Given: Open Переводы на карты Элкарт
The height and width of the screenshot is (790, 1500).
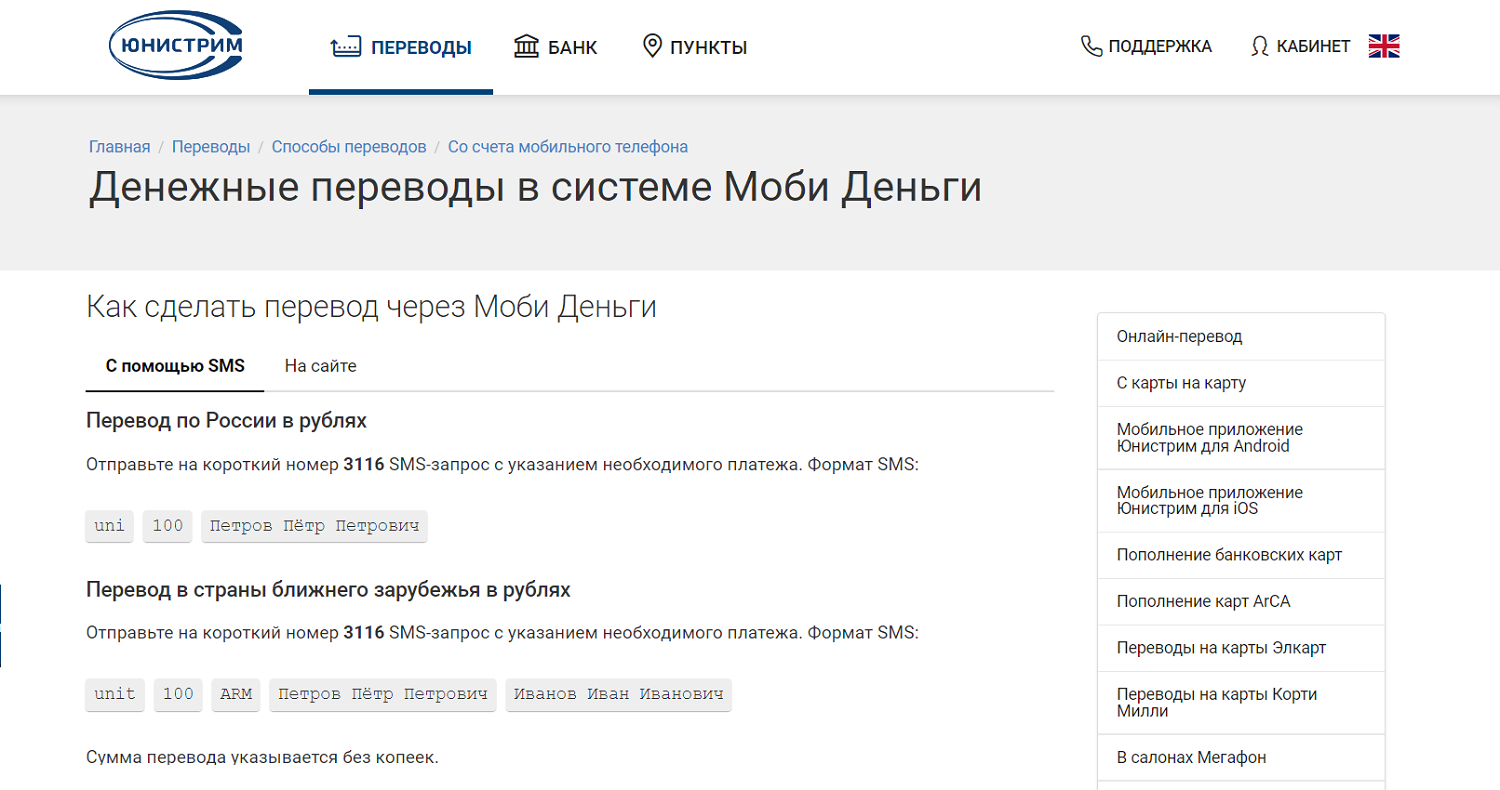Looking at the screenshot, I should [1241, 648].
